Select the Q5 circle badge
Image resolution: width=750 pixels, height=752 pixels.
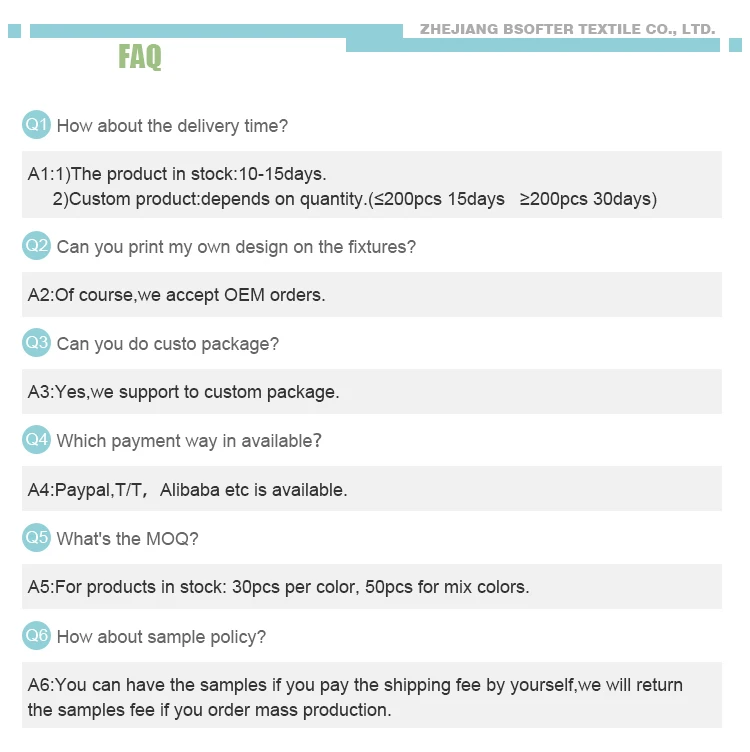coord(37,538)
